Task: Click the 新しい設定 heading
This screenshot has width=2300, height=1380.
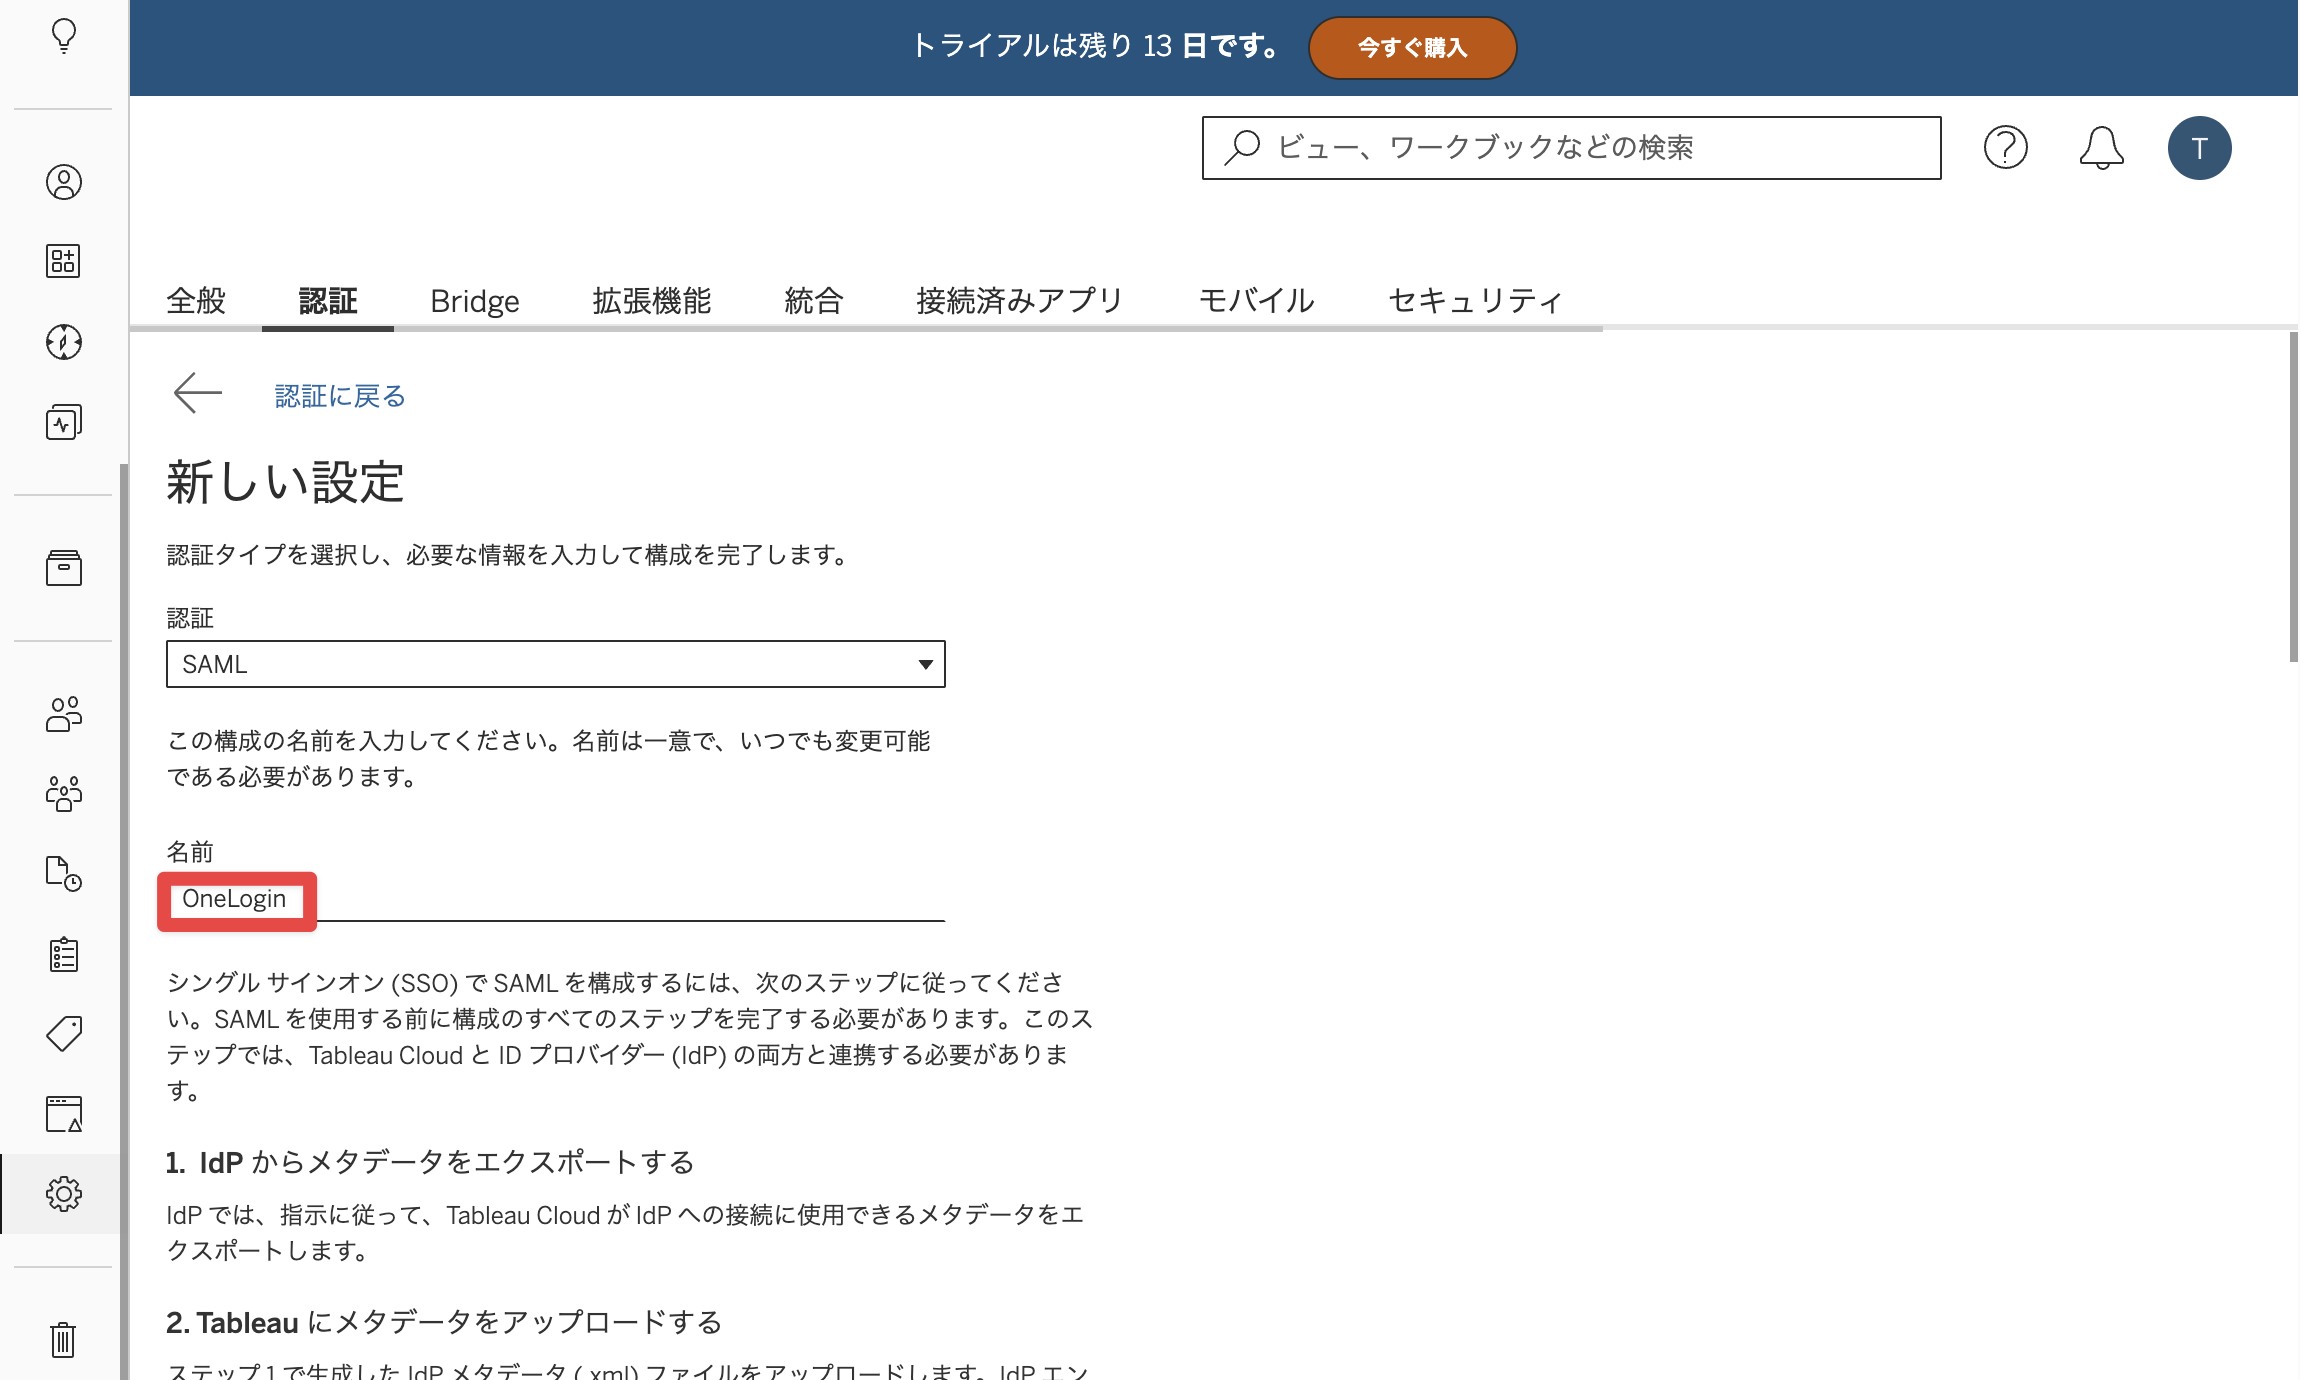Action: [x=285, y=482]
